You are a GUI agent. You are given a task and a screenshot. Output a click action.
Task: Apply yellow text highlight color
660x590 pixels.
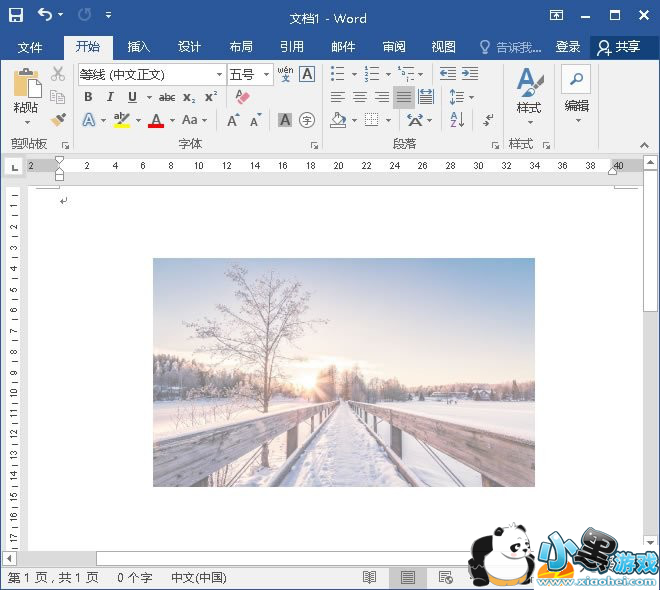click(x=122, y=120)
